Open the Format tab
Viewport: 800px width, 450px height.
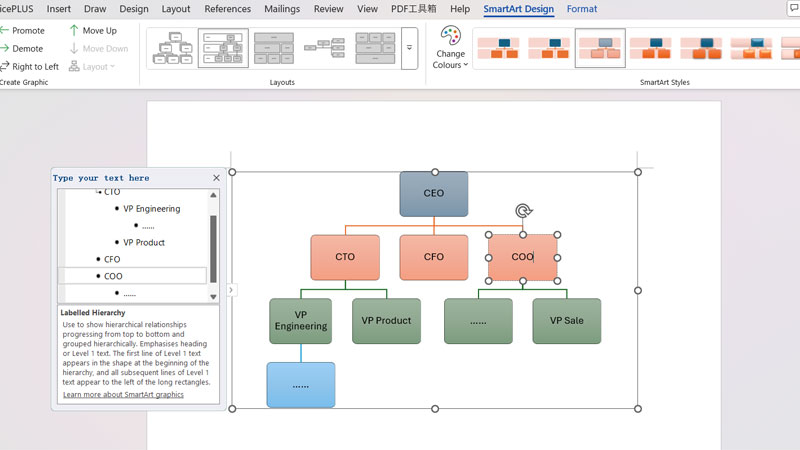pos(581,9)
